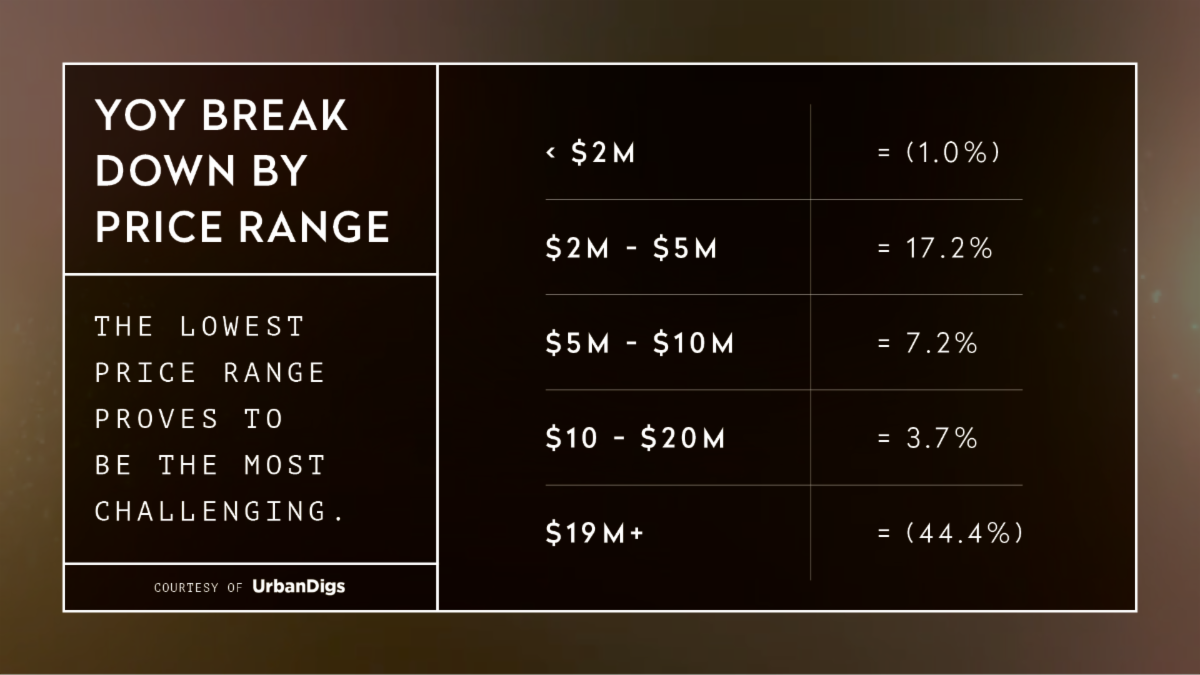Click the vertical divider line in the table

click(810, 342)
